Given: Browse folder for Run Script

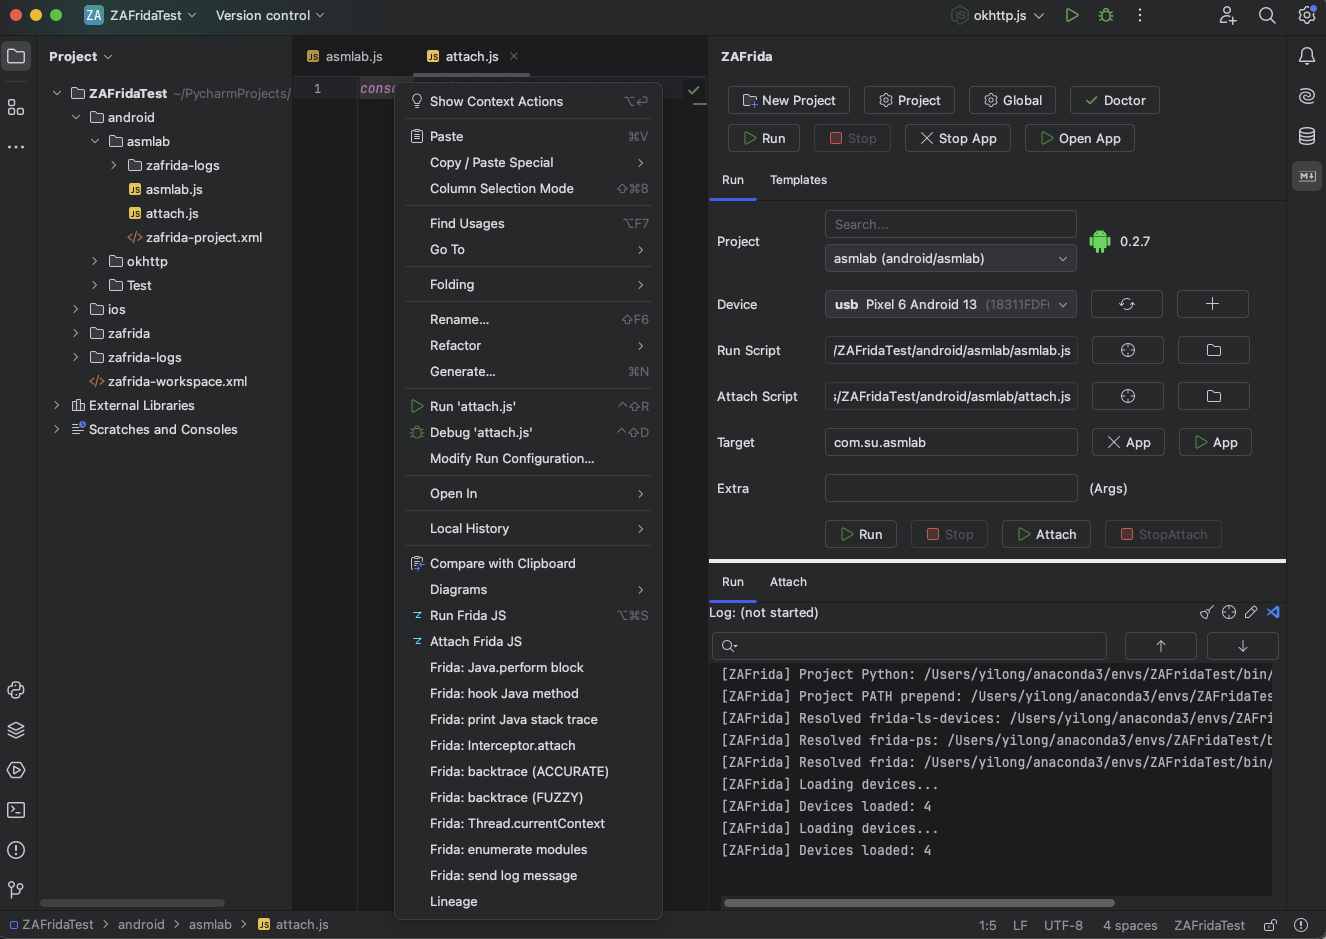Looking at the screenshot, I should click(1214, 350).
